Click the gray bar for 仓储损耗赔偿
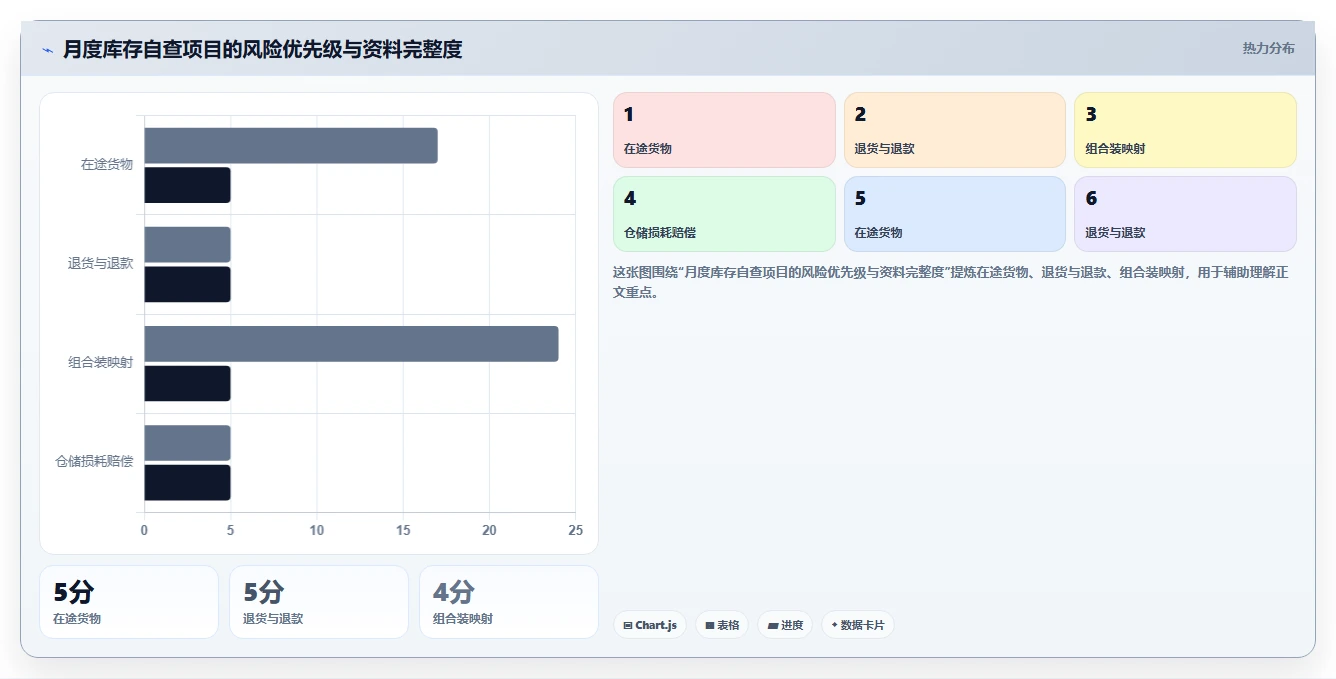This screenshot has width=1336, height=679. (188, 443)
